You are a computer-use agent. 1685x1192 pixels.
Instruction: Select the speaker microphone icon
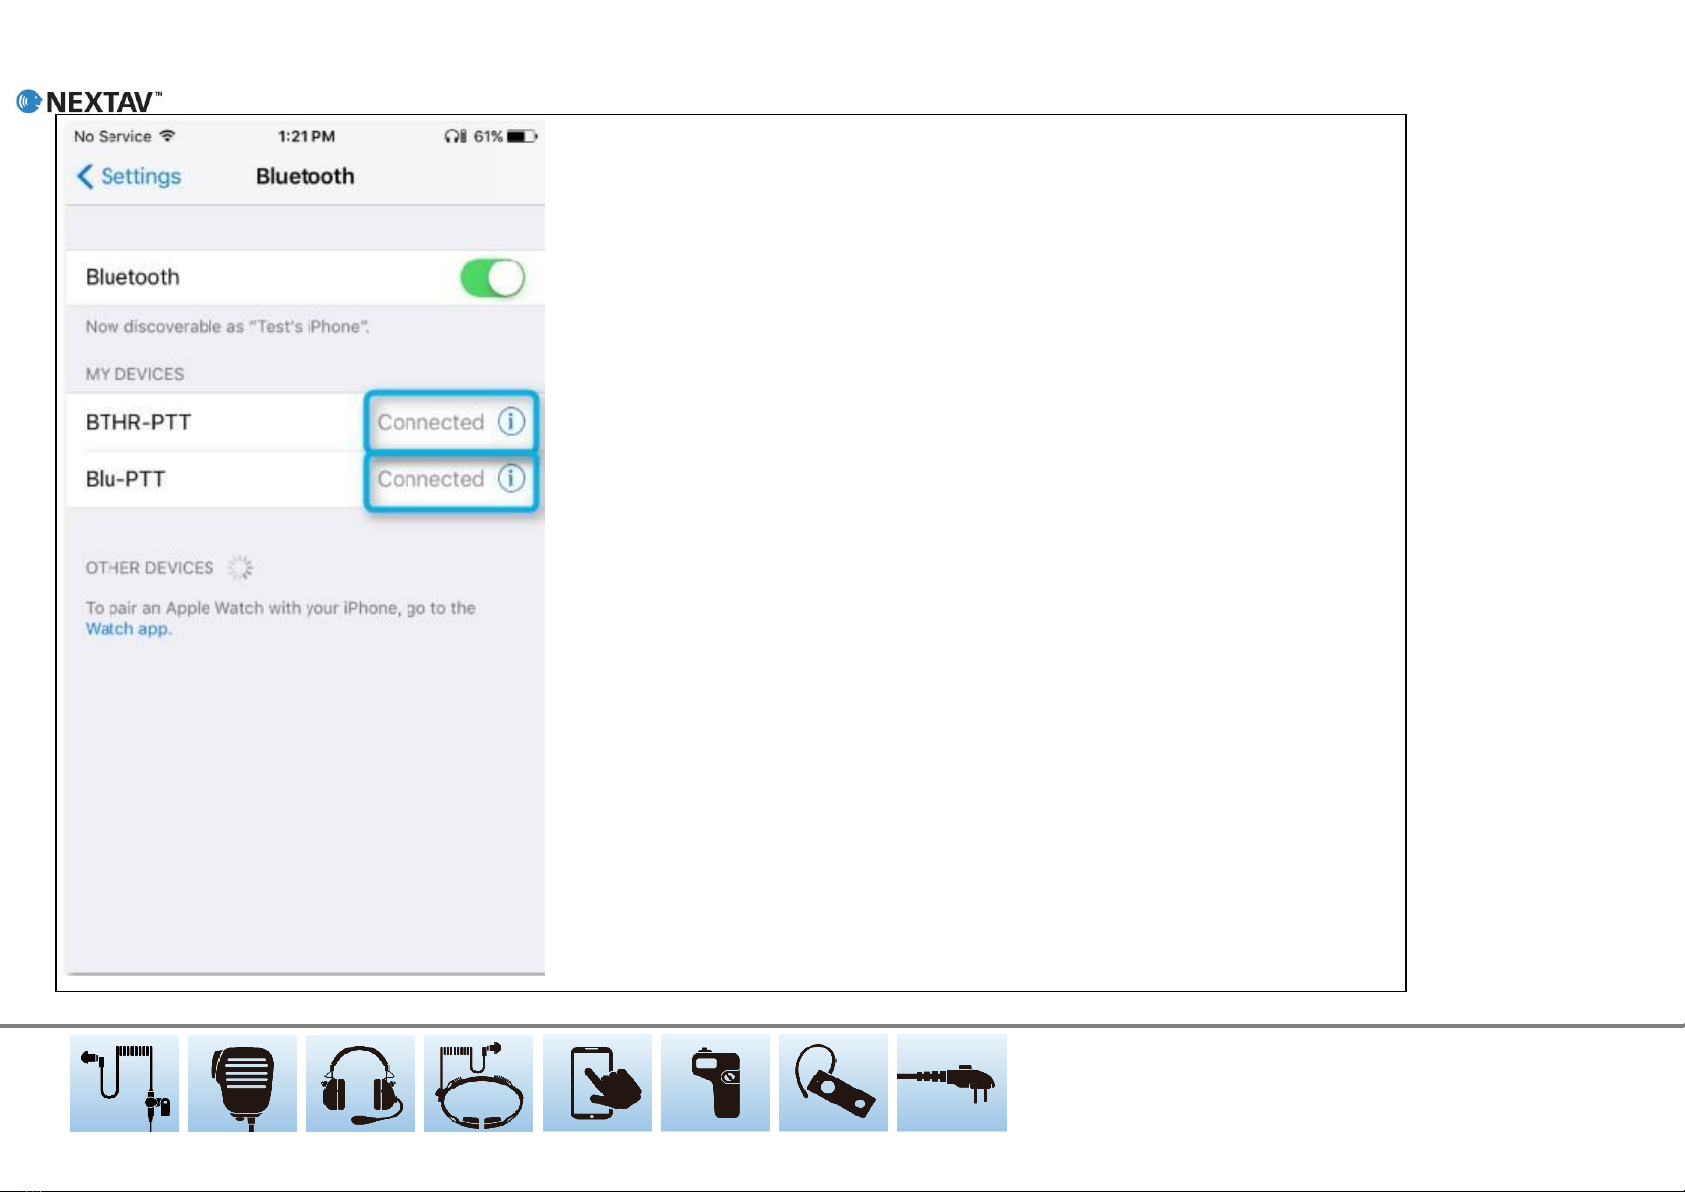pyautogui.click(x=242, y=1083)
